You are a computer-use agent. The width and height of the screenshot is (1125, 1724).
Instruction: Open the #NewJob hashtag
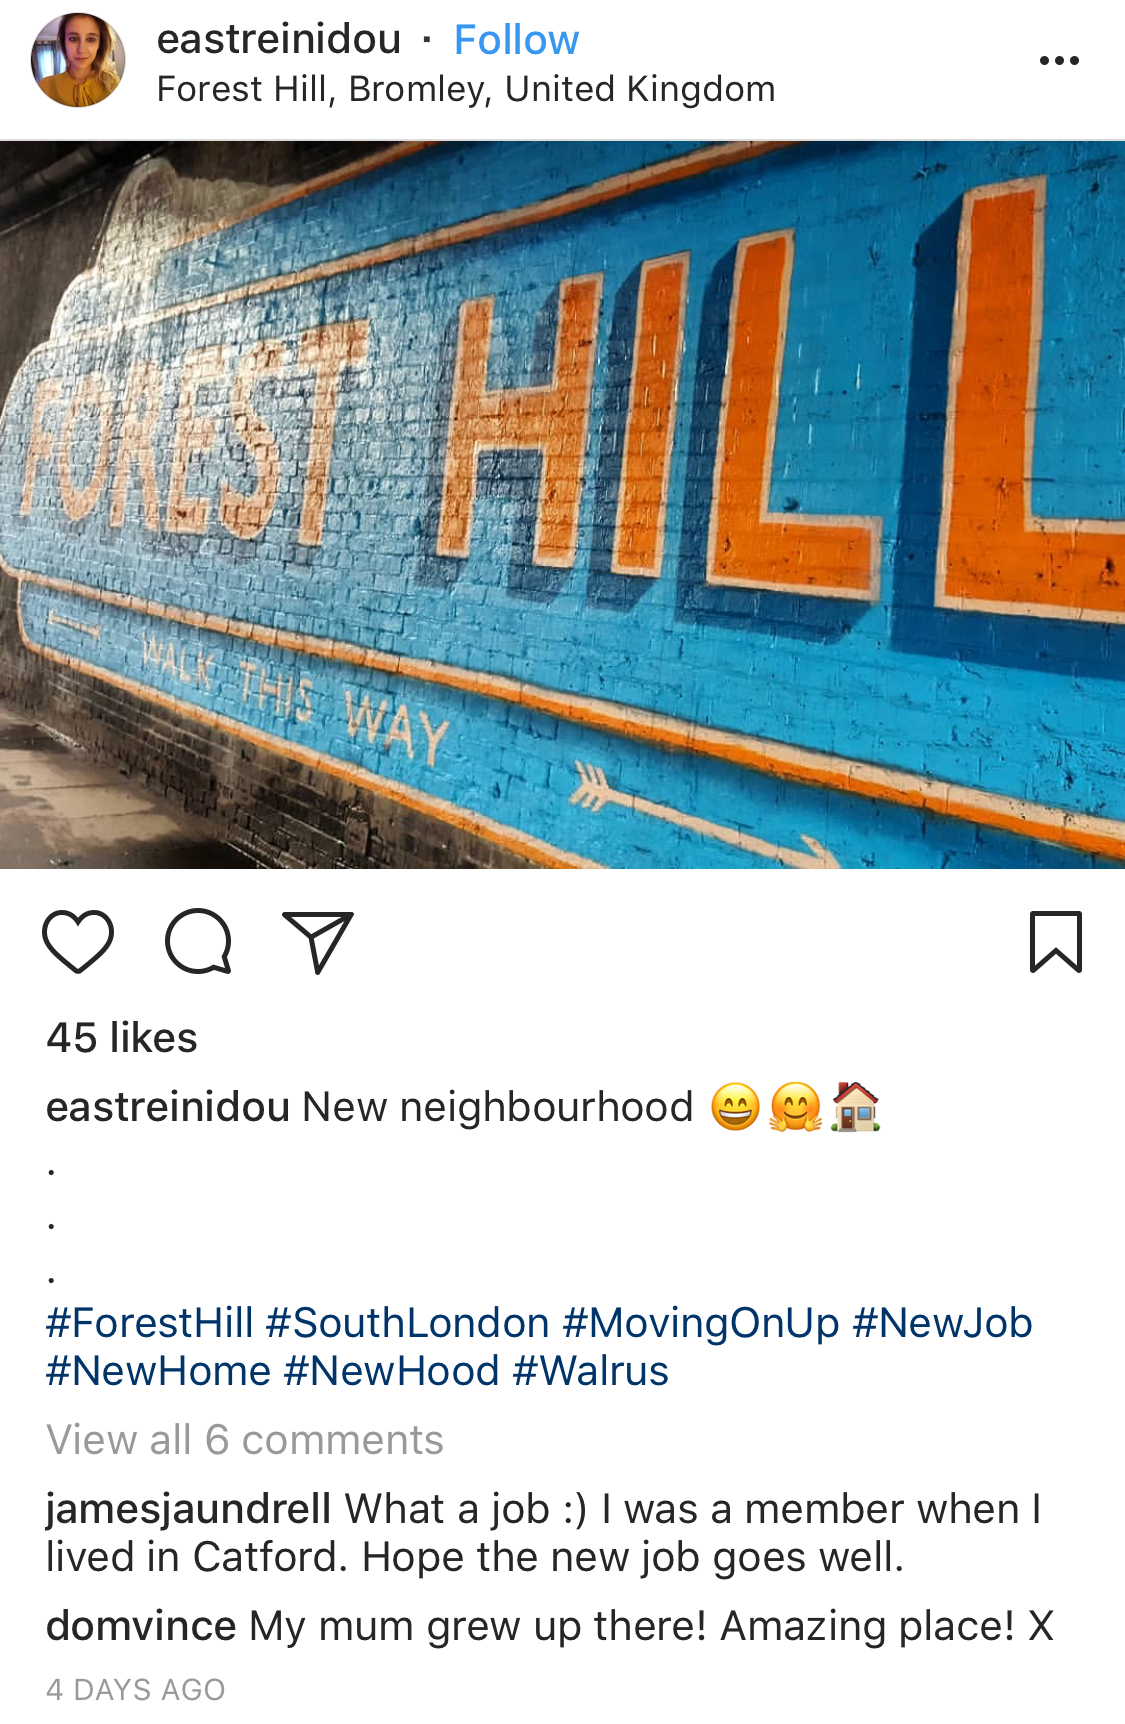(942, 1323)
